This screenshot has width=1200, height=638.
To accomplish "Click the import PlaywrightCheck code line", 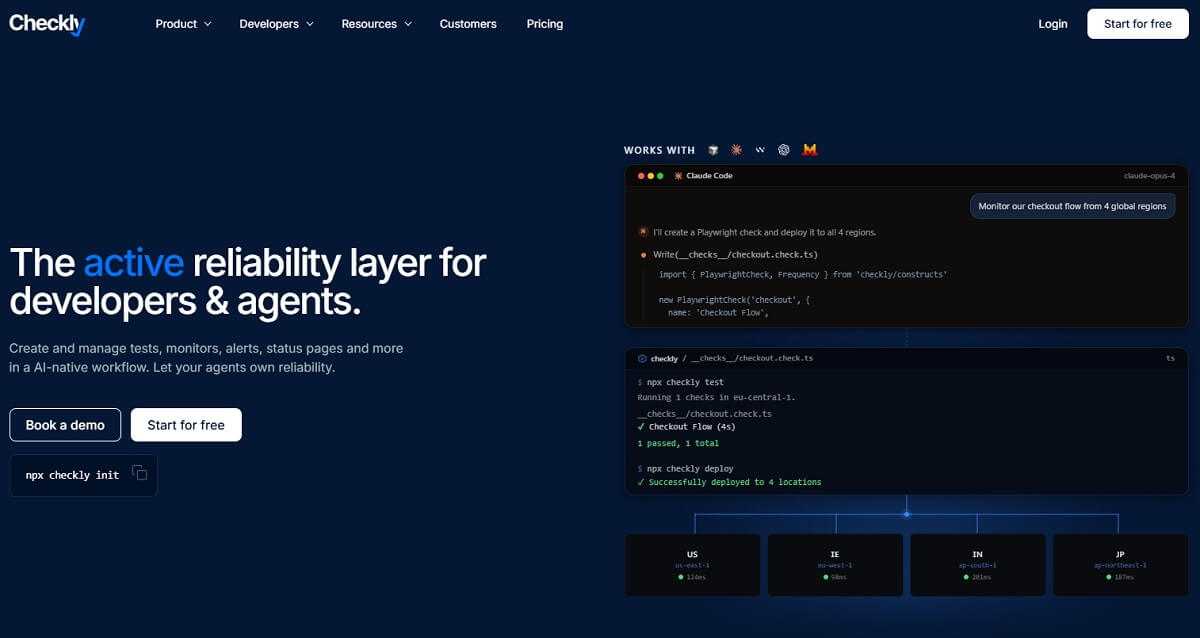I will pos(803,274).
